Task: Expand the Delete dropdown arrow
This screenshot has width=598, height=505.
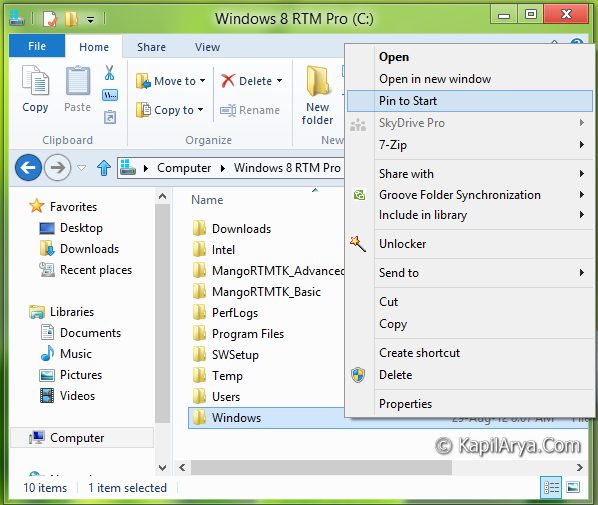Action: pos(280,81)
